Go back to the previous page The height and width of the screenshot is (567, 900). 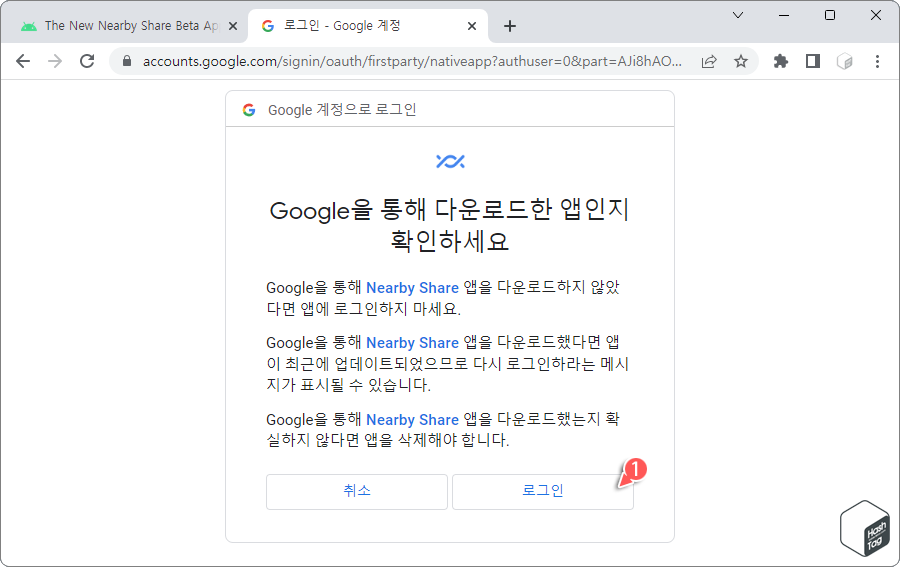coord(22,61)
